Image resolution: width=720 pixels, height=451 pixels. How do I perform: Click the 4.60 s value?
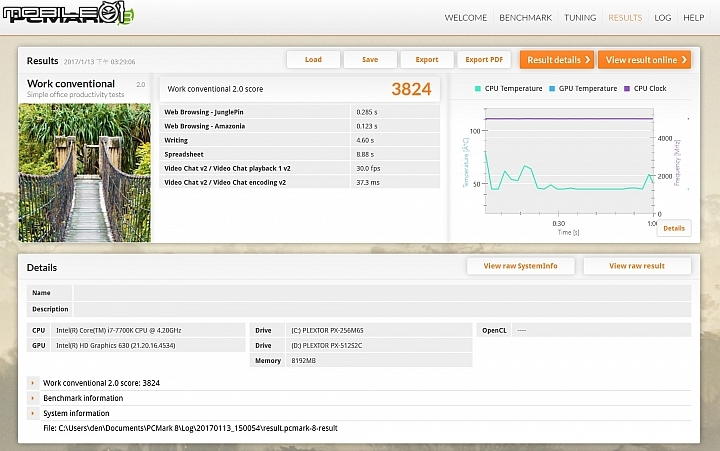[365, 140]
